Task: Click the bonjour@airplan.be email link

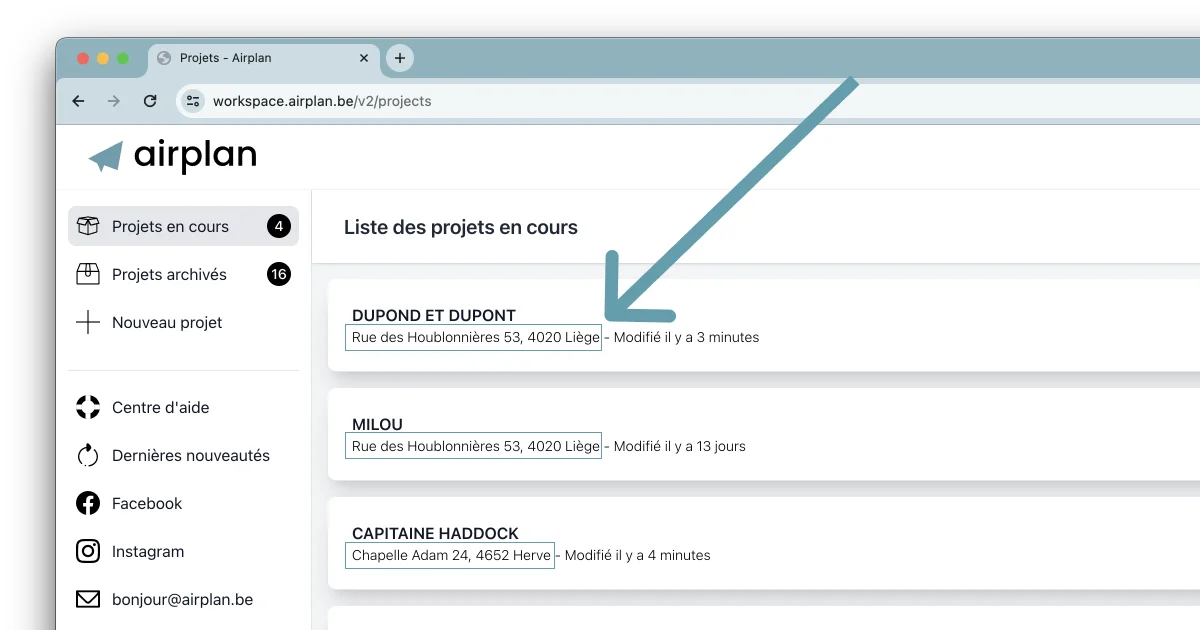Action: pos(182,600)
